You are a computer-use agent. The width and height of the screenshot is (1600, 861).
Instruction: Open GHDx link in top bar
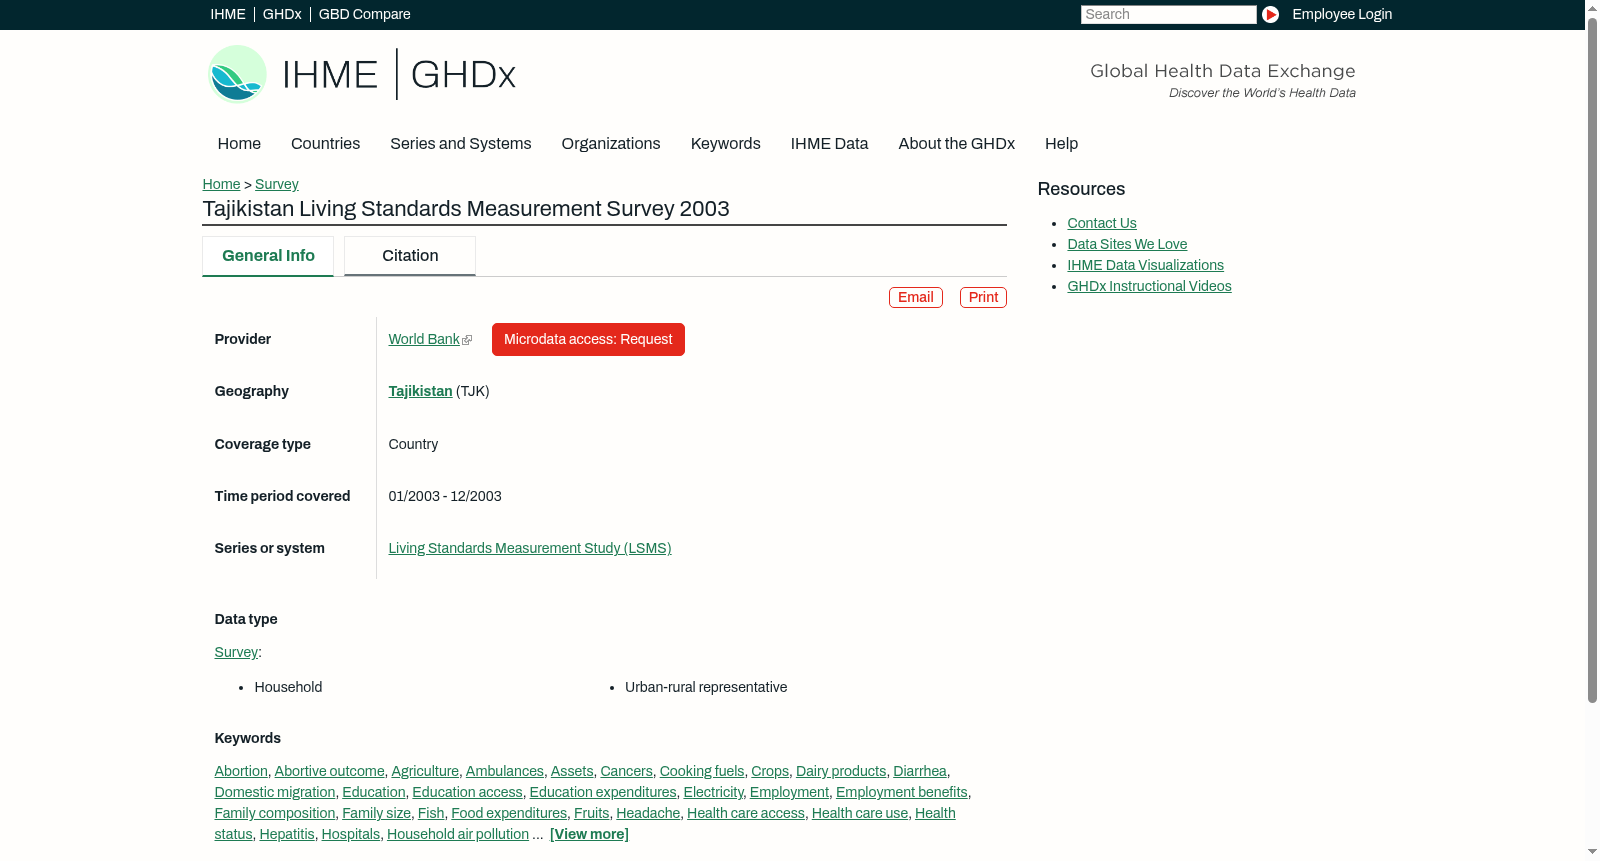pyautogui.click(x=282, y=14)
